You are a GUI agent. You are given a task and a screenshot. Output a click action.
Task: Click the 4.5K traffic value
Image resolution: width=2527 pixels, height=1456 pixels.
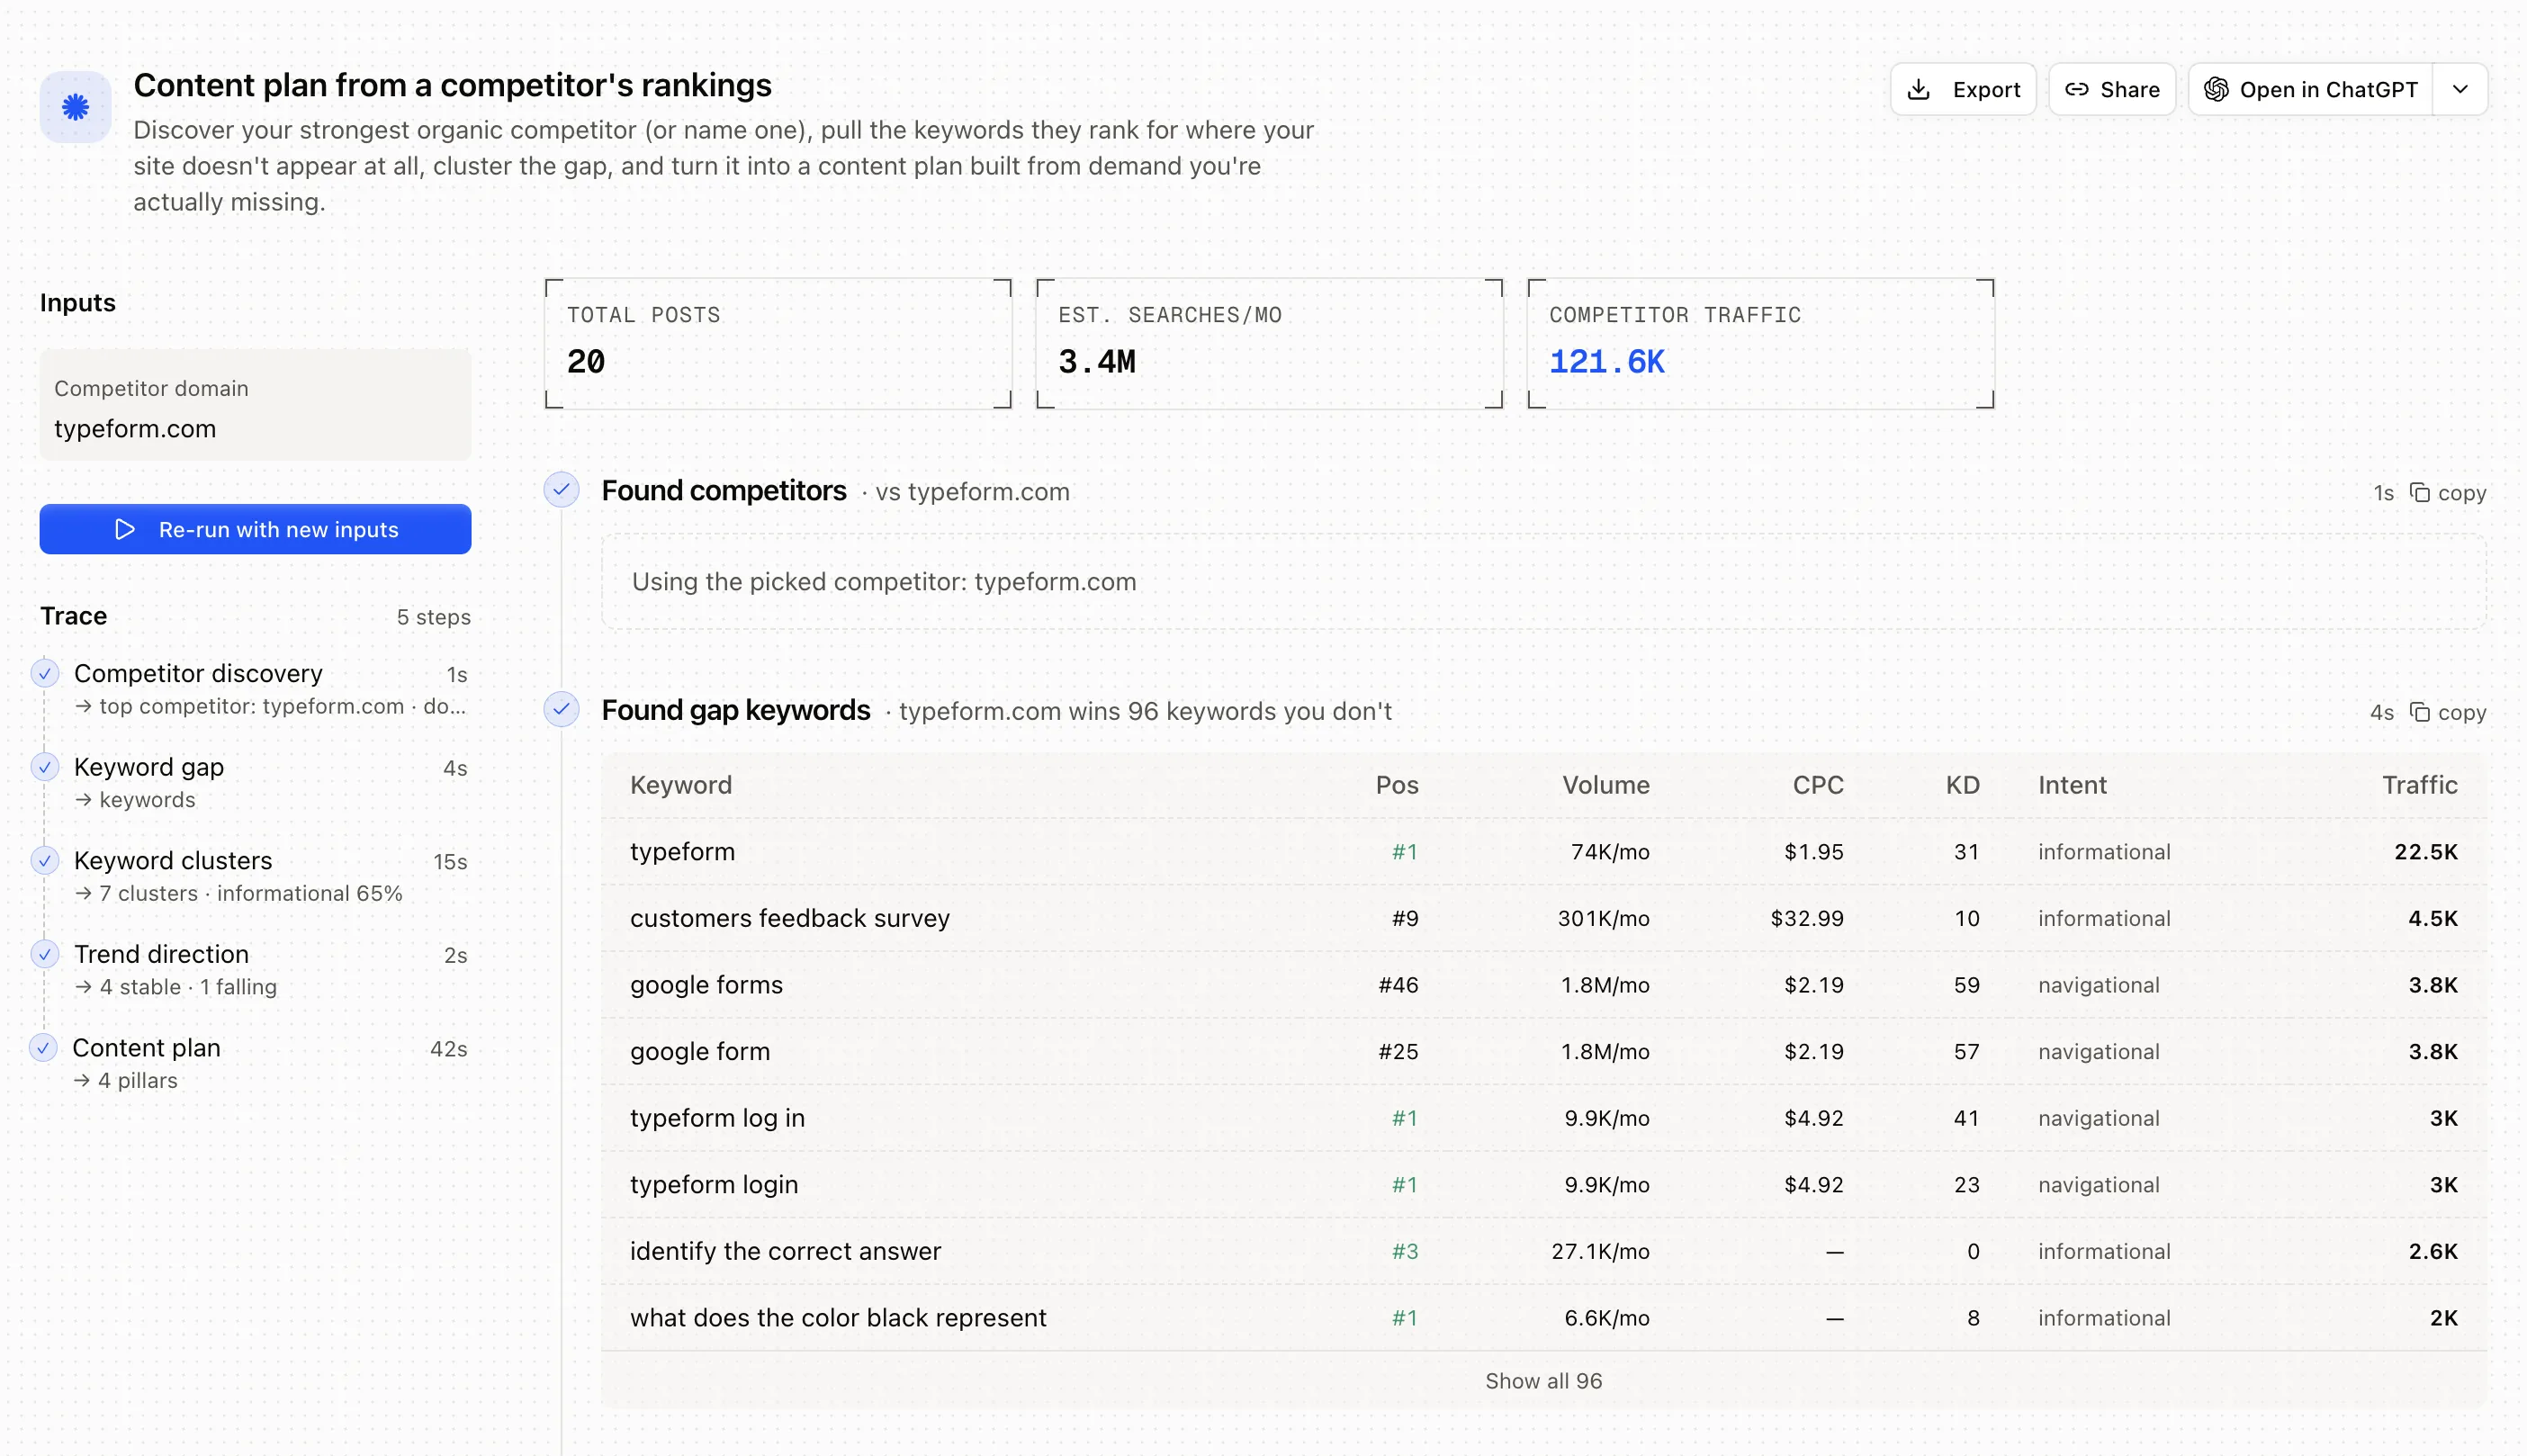(2432, 918)
